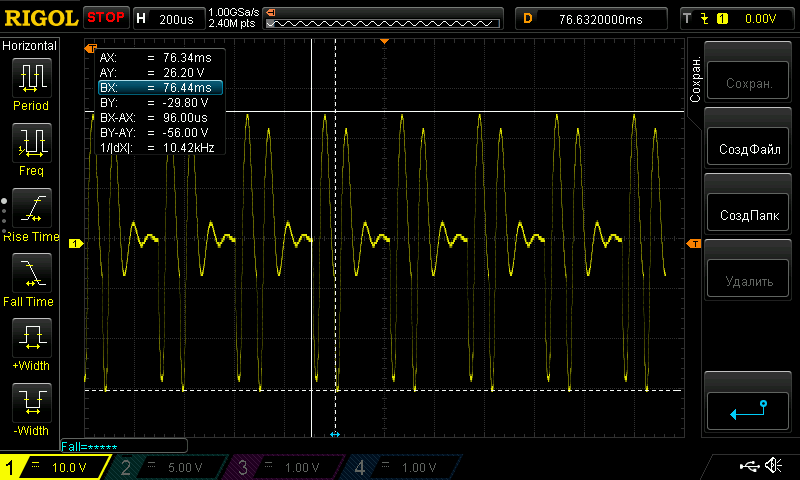The image size is (800, 480).
Task: Click the STOP run status indicator
Action: pos(106,18)
